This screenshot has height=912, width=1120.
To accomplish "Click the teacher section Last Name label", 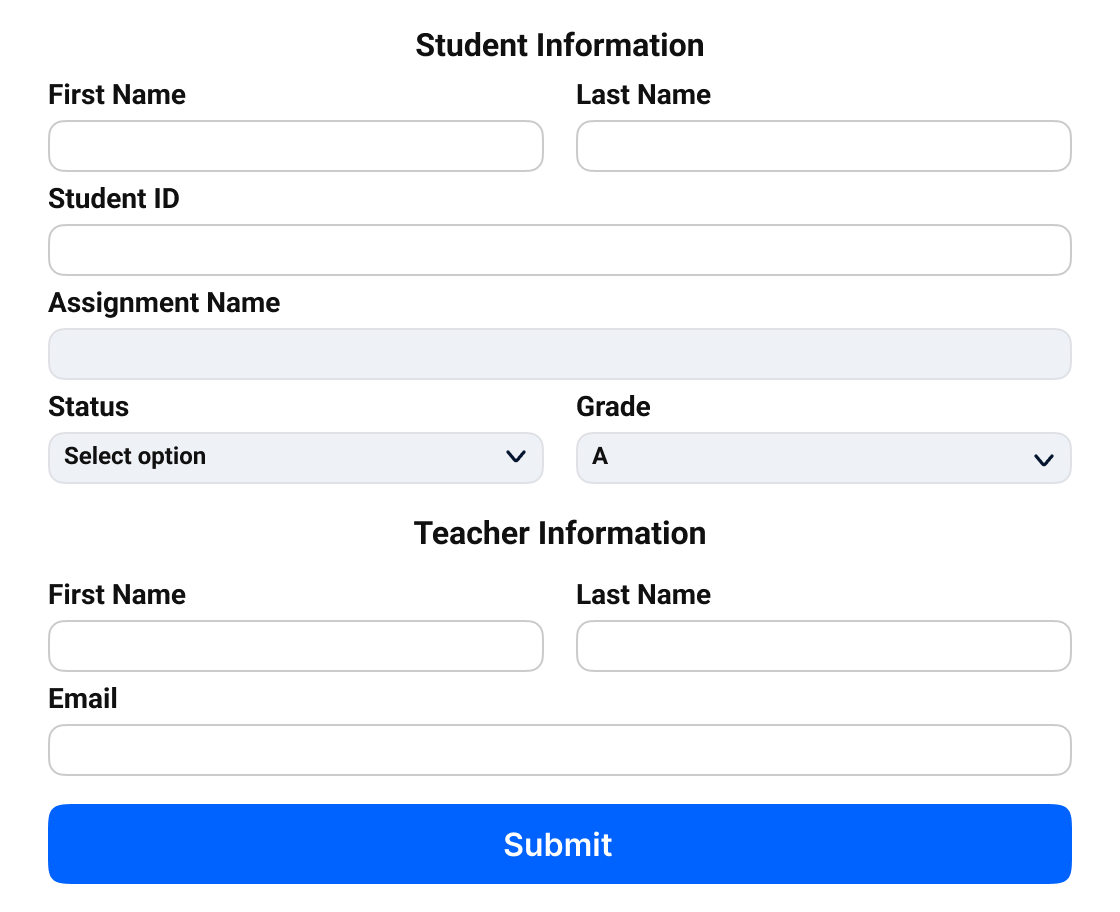I will tap(644, 594).
